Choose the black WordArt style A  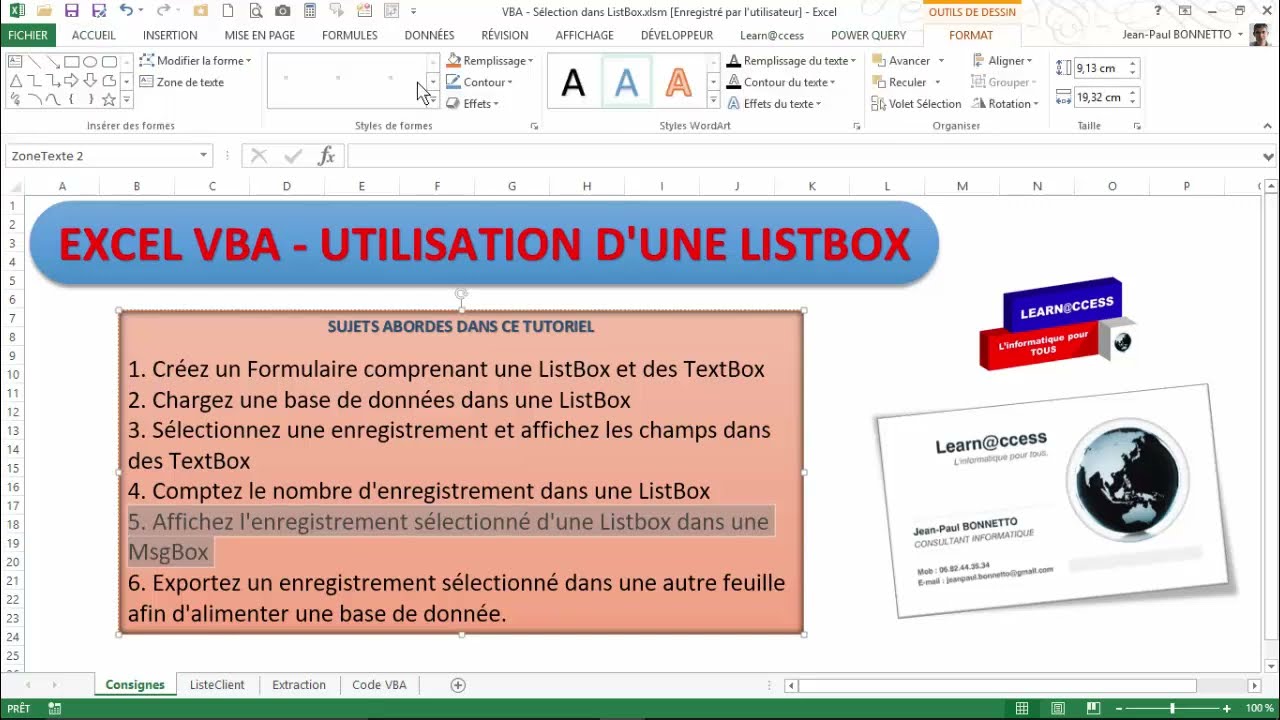point(573,82)
